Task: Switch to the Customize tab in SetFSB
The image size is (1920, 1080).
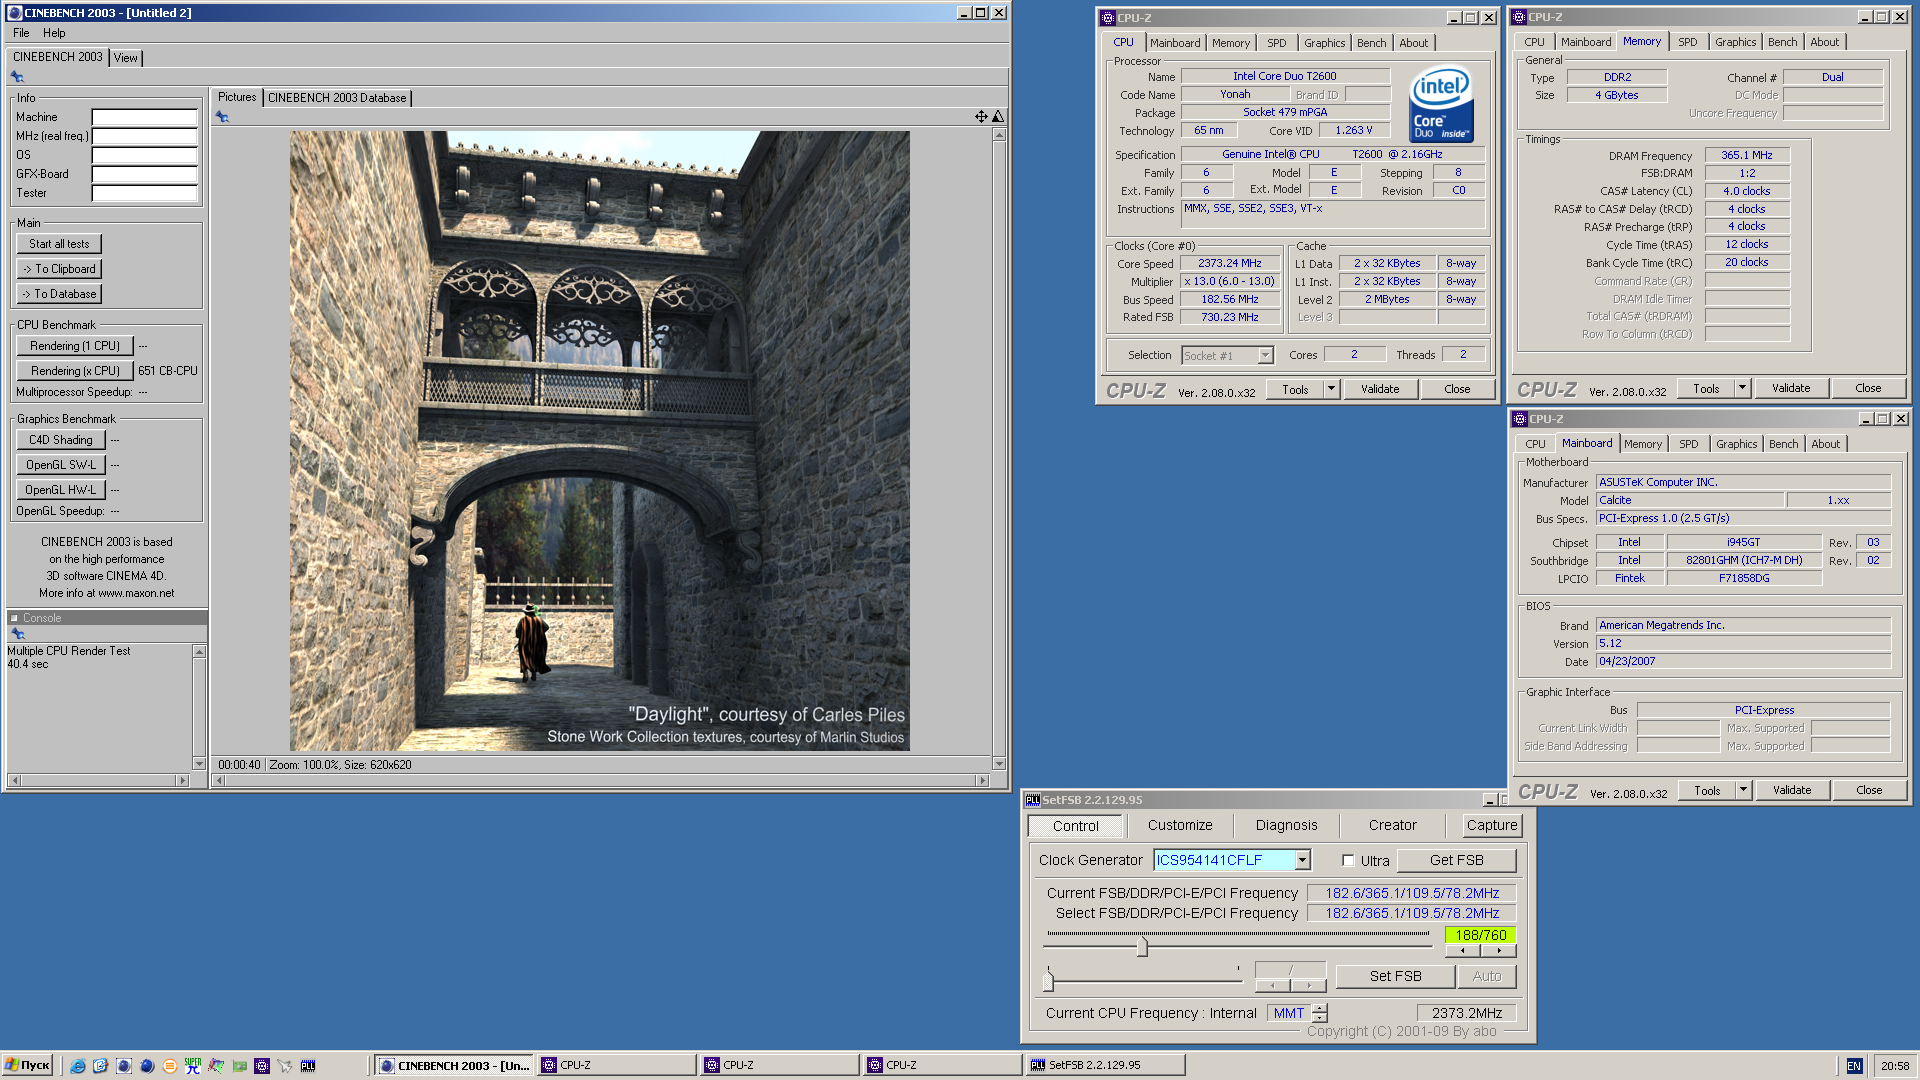Action: click(x=1180, y=826)
